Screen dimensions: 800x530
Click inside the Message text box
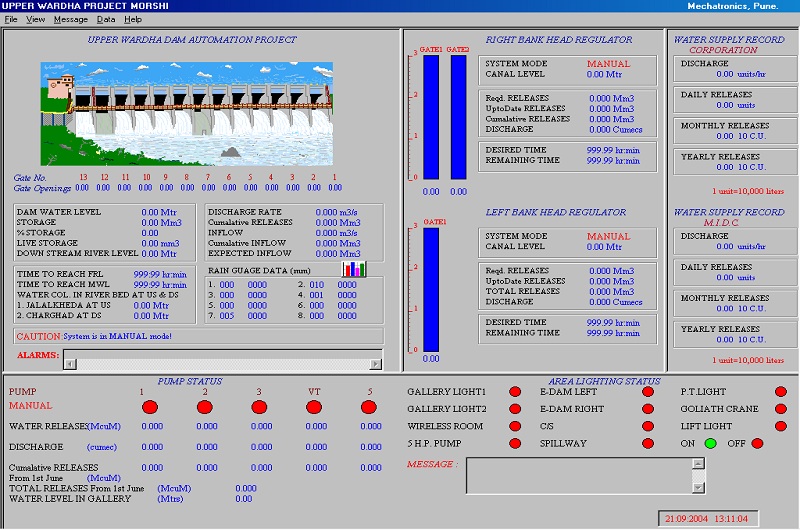580,476
